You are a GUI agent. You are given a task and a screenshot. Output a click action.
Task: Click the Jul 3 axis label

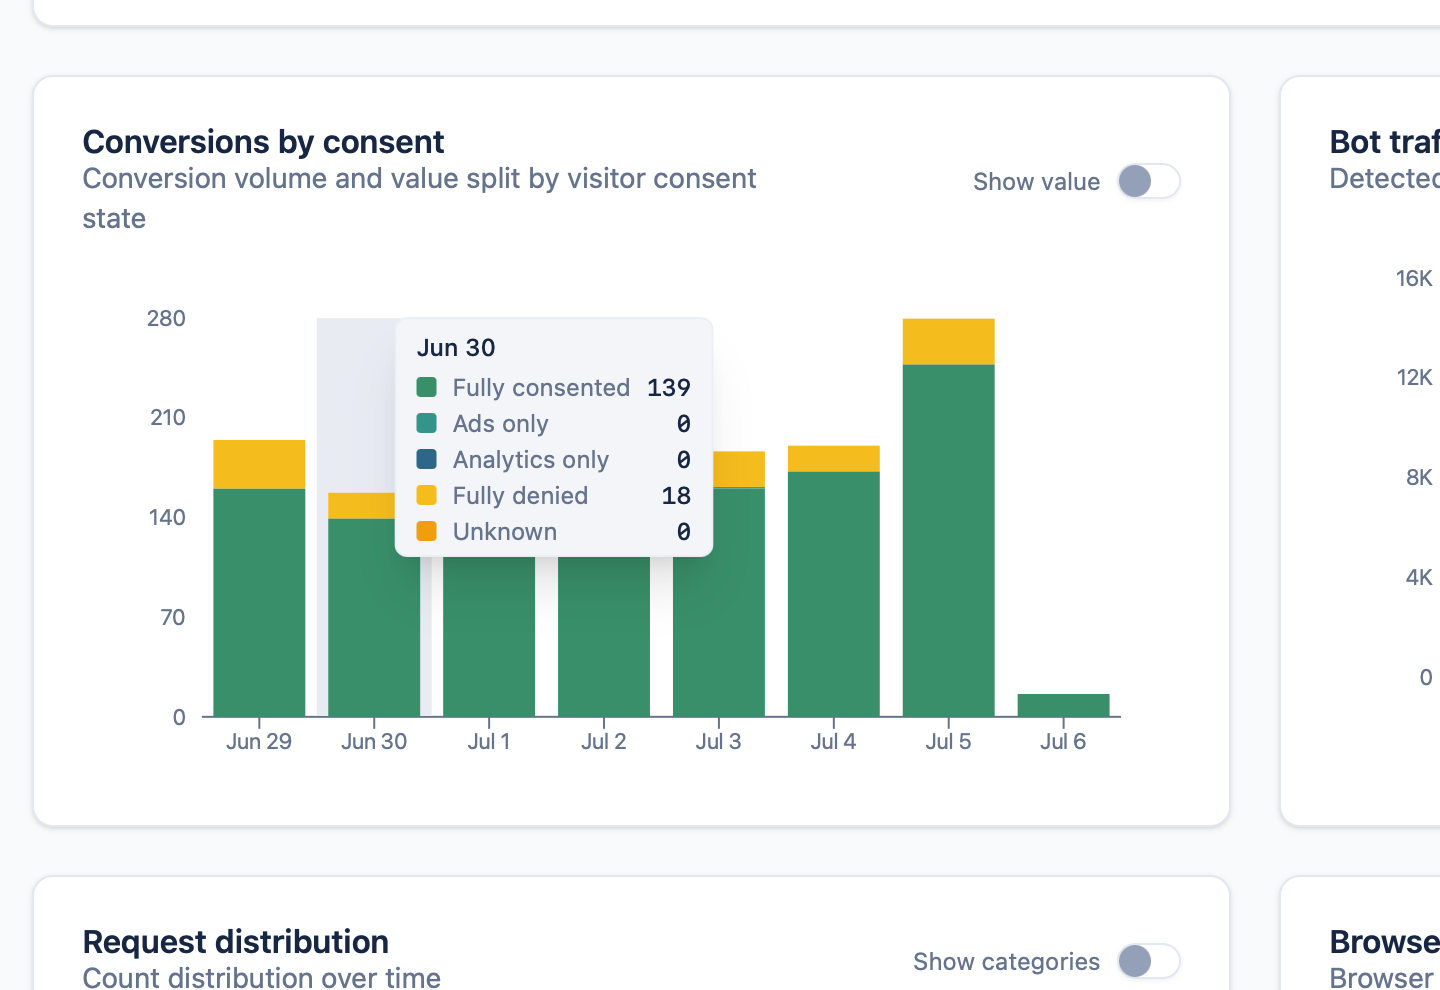pyautogui.click(x=718, y=741)
